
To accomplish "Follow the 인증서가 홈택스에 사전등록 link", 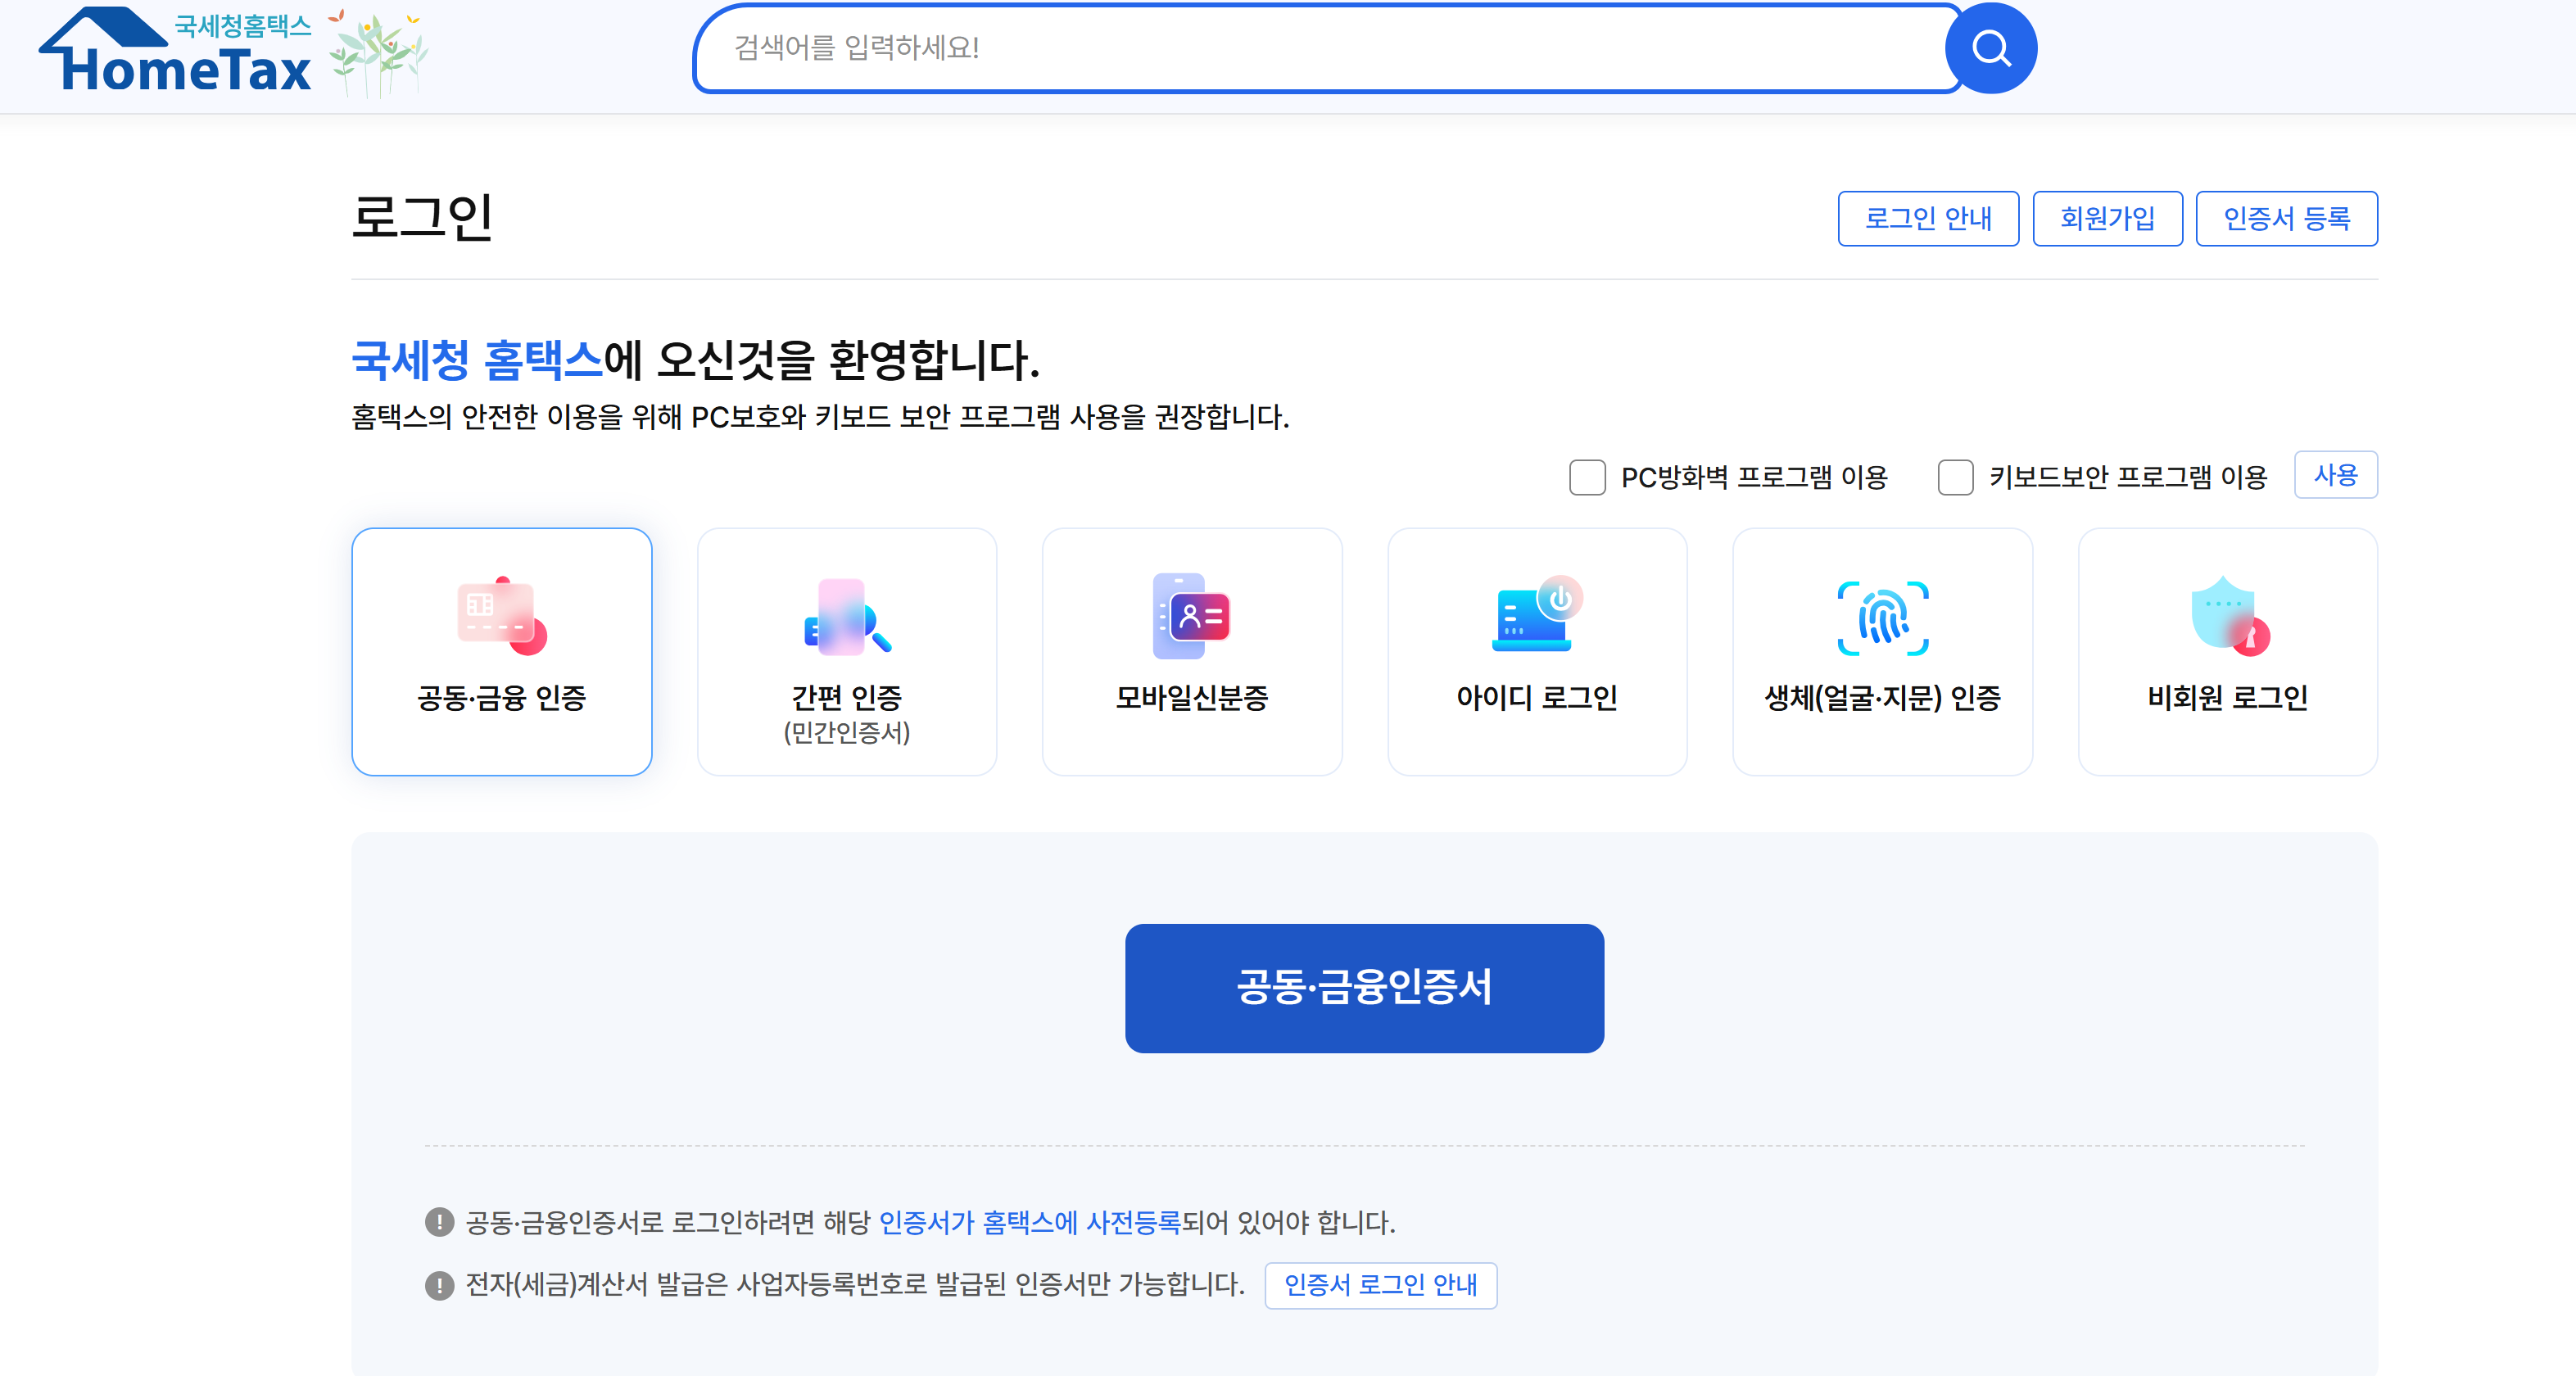I will 1029,1222.
